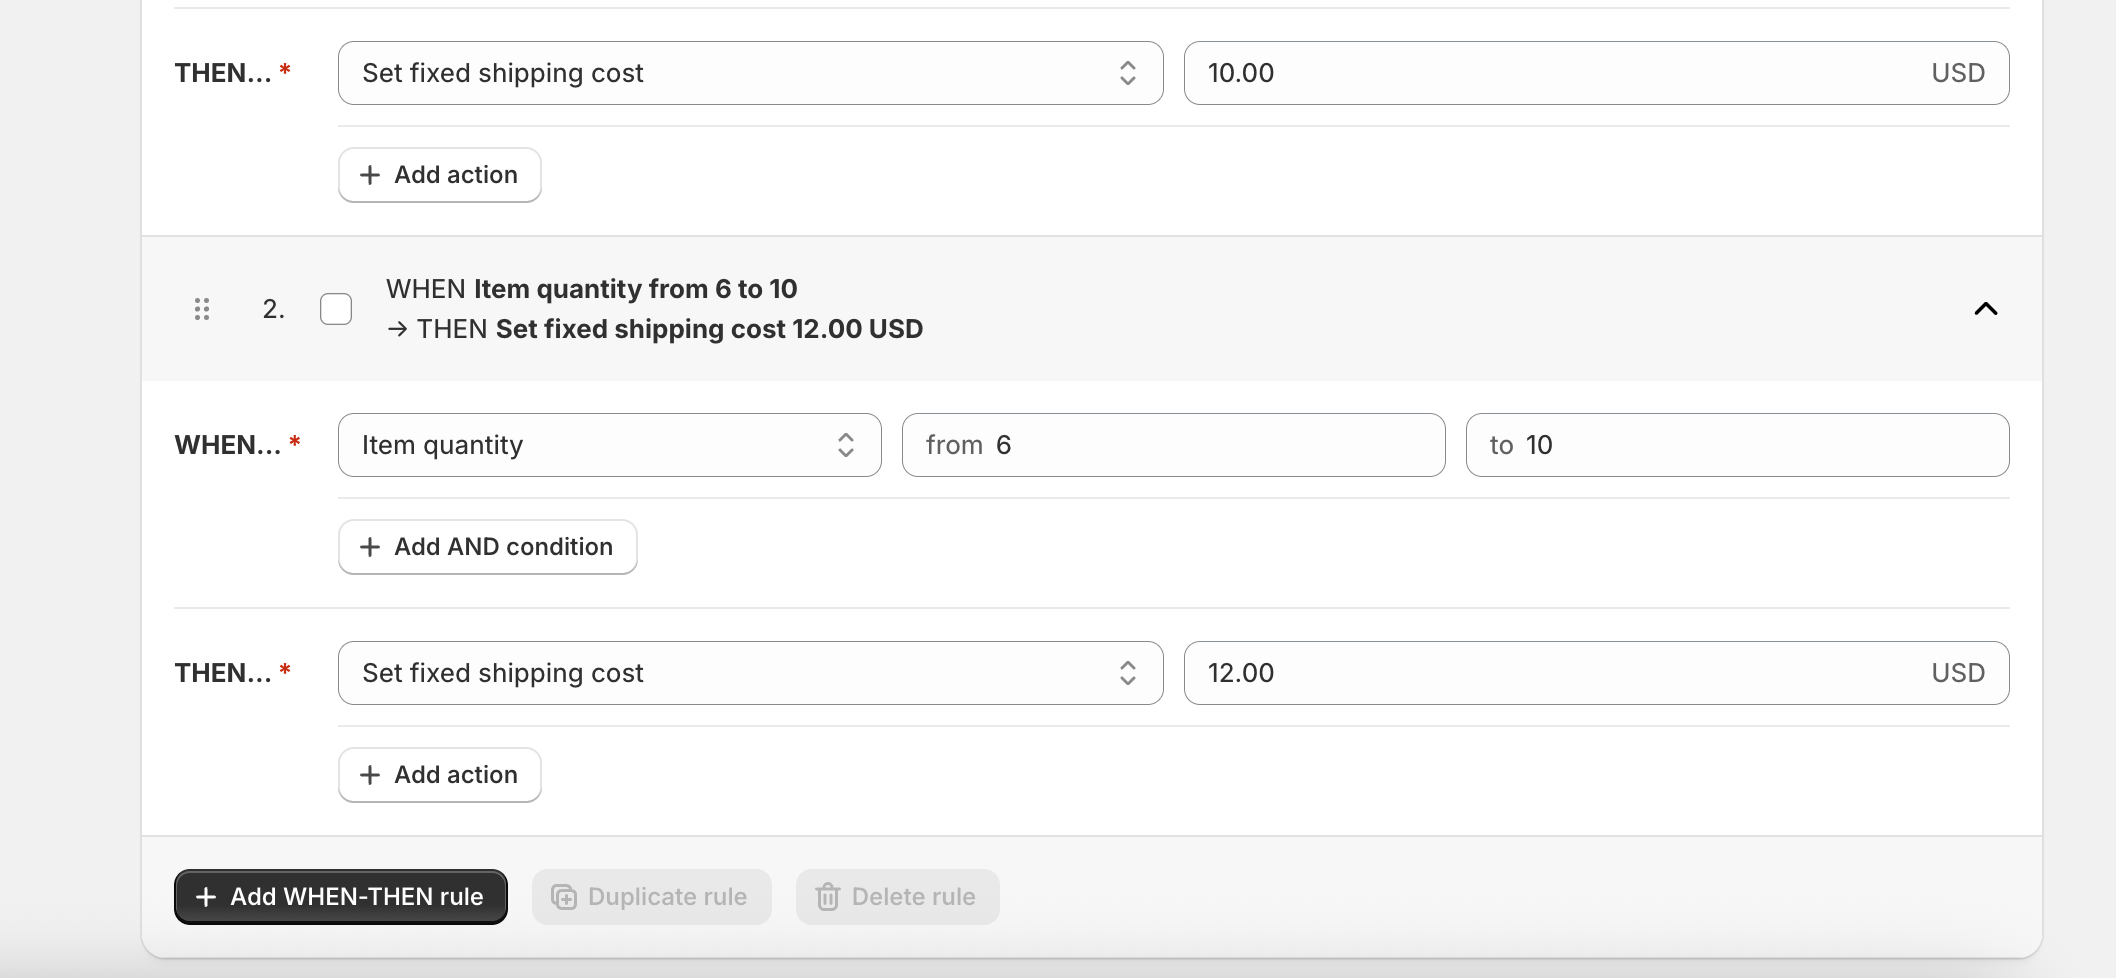Screen dimensions: 2116x978
Task: Edit the 'to 10' quantity field
Action: pyautogui.click(x=1738, y=445)
